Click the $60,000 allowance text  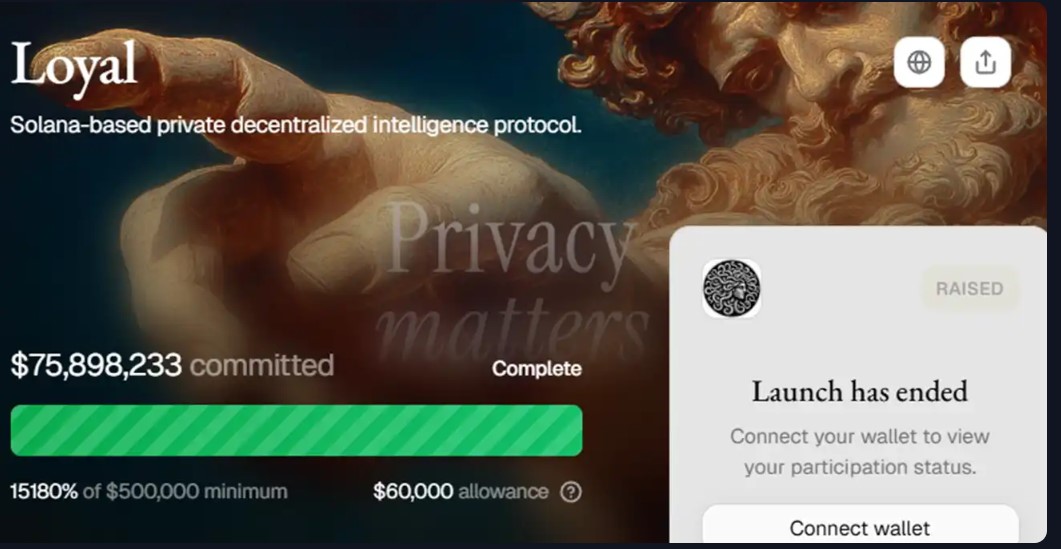click(x=460, y=492)
